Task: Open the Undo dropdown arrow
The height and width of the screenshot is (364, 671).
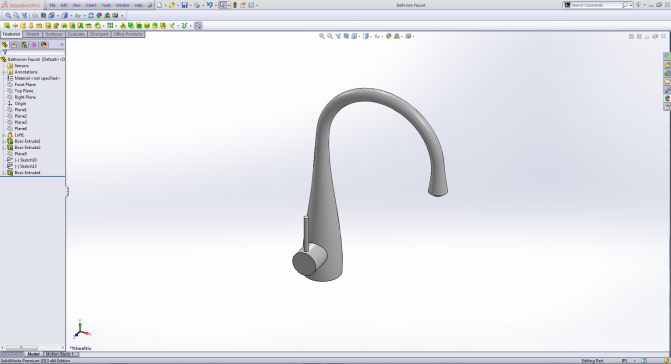Action: point(215,5)
